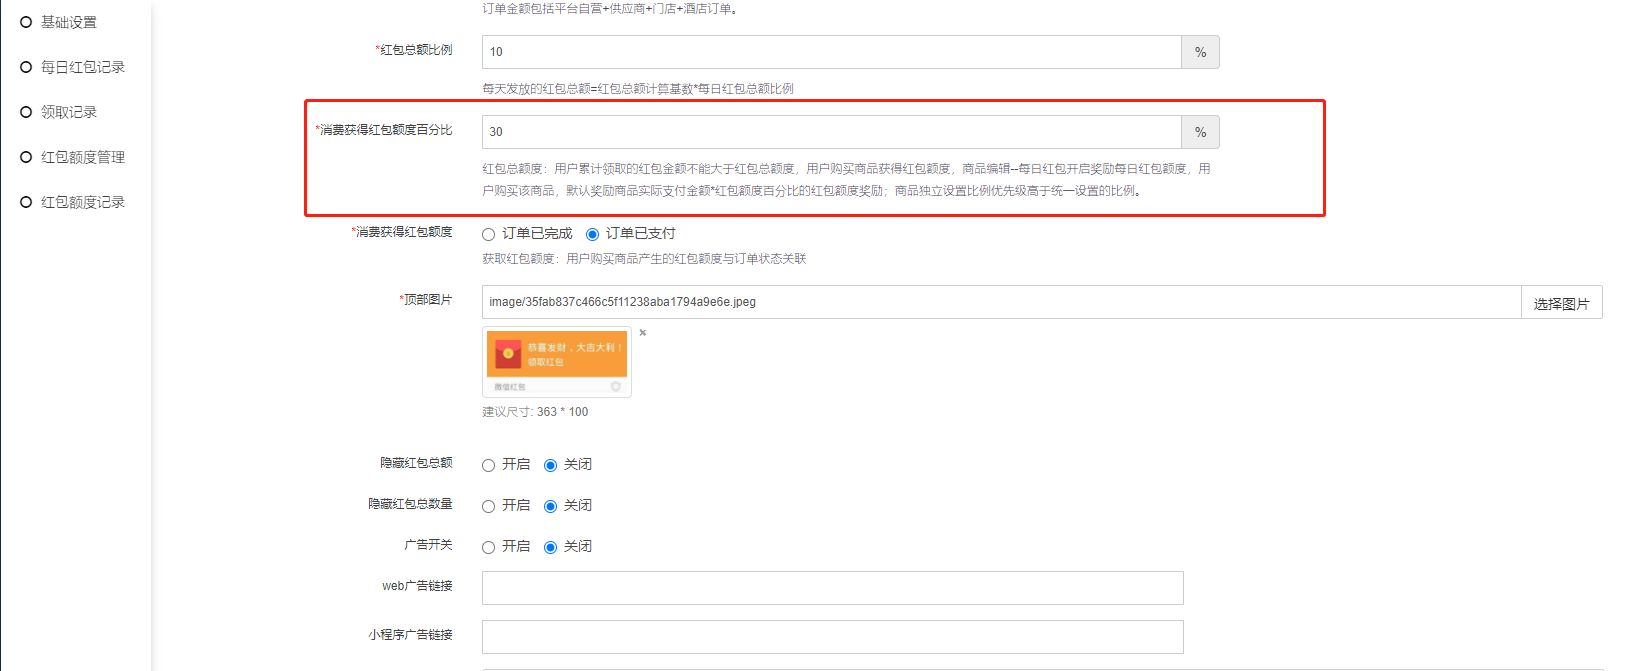Open 基础设置 in the sidebar
1649x671 pixels.
point(68,22)
